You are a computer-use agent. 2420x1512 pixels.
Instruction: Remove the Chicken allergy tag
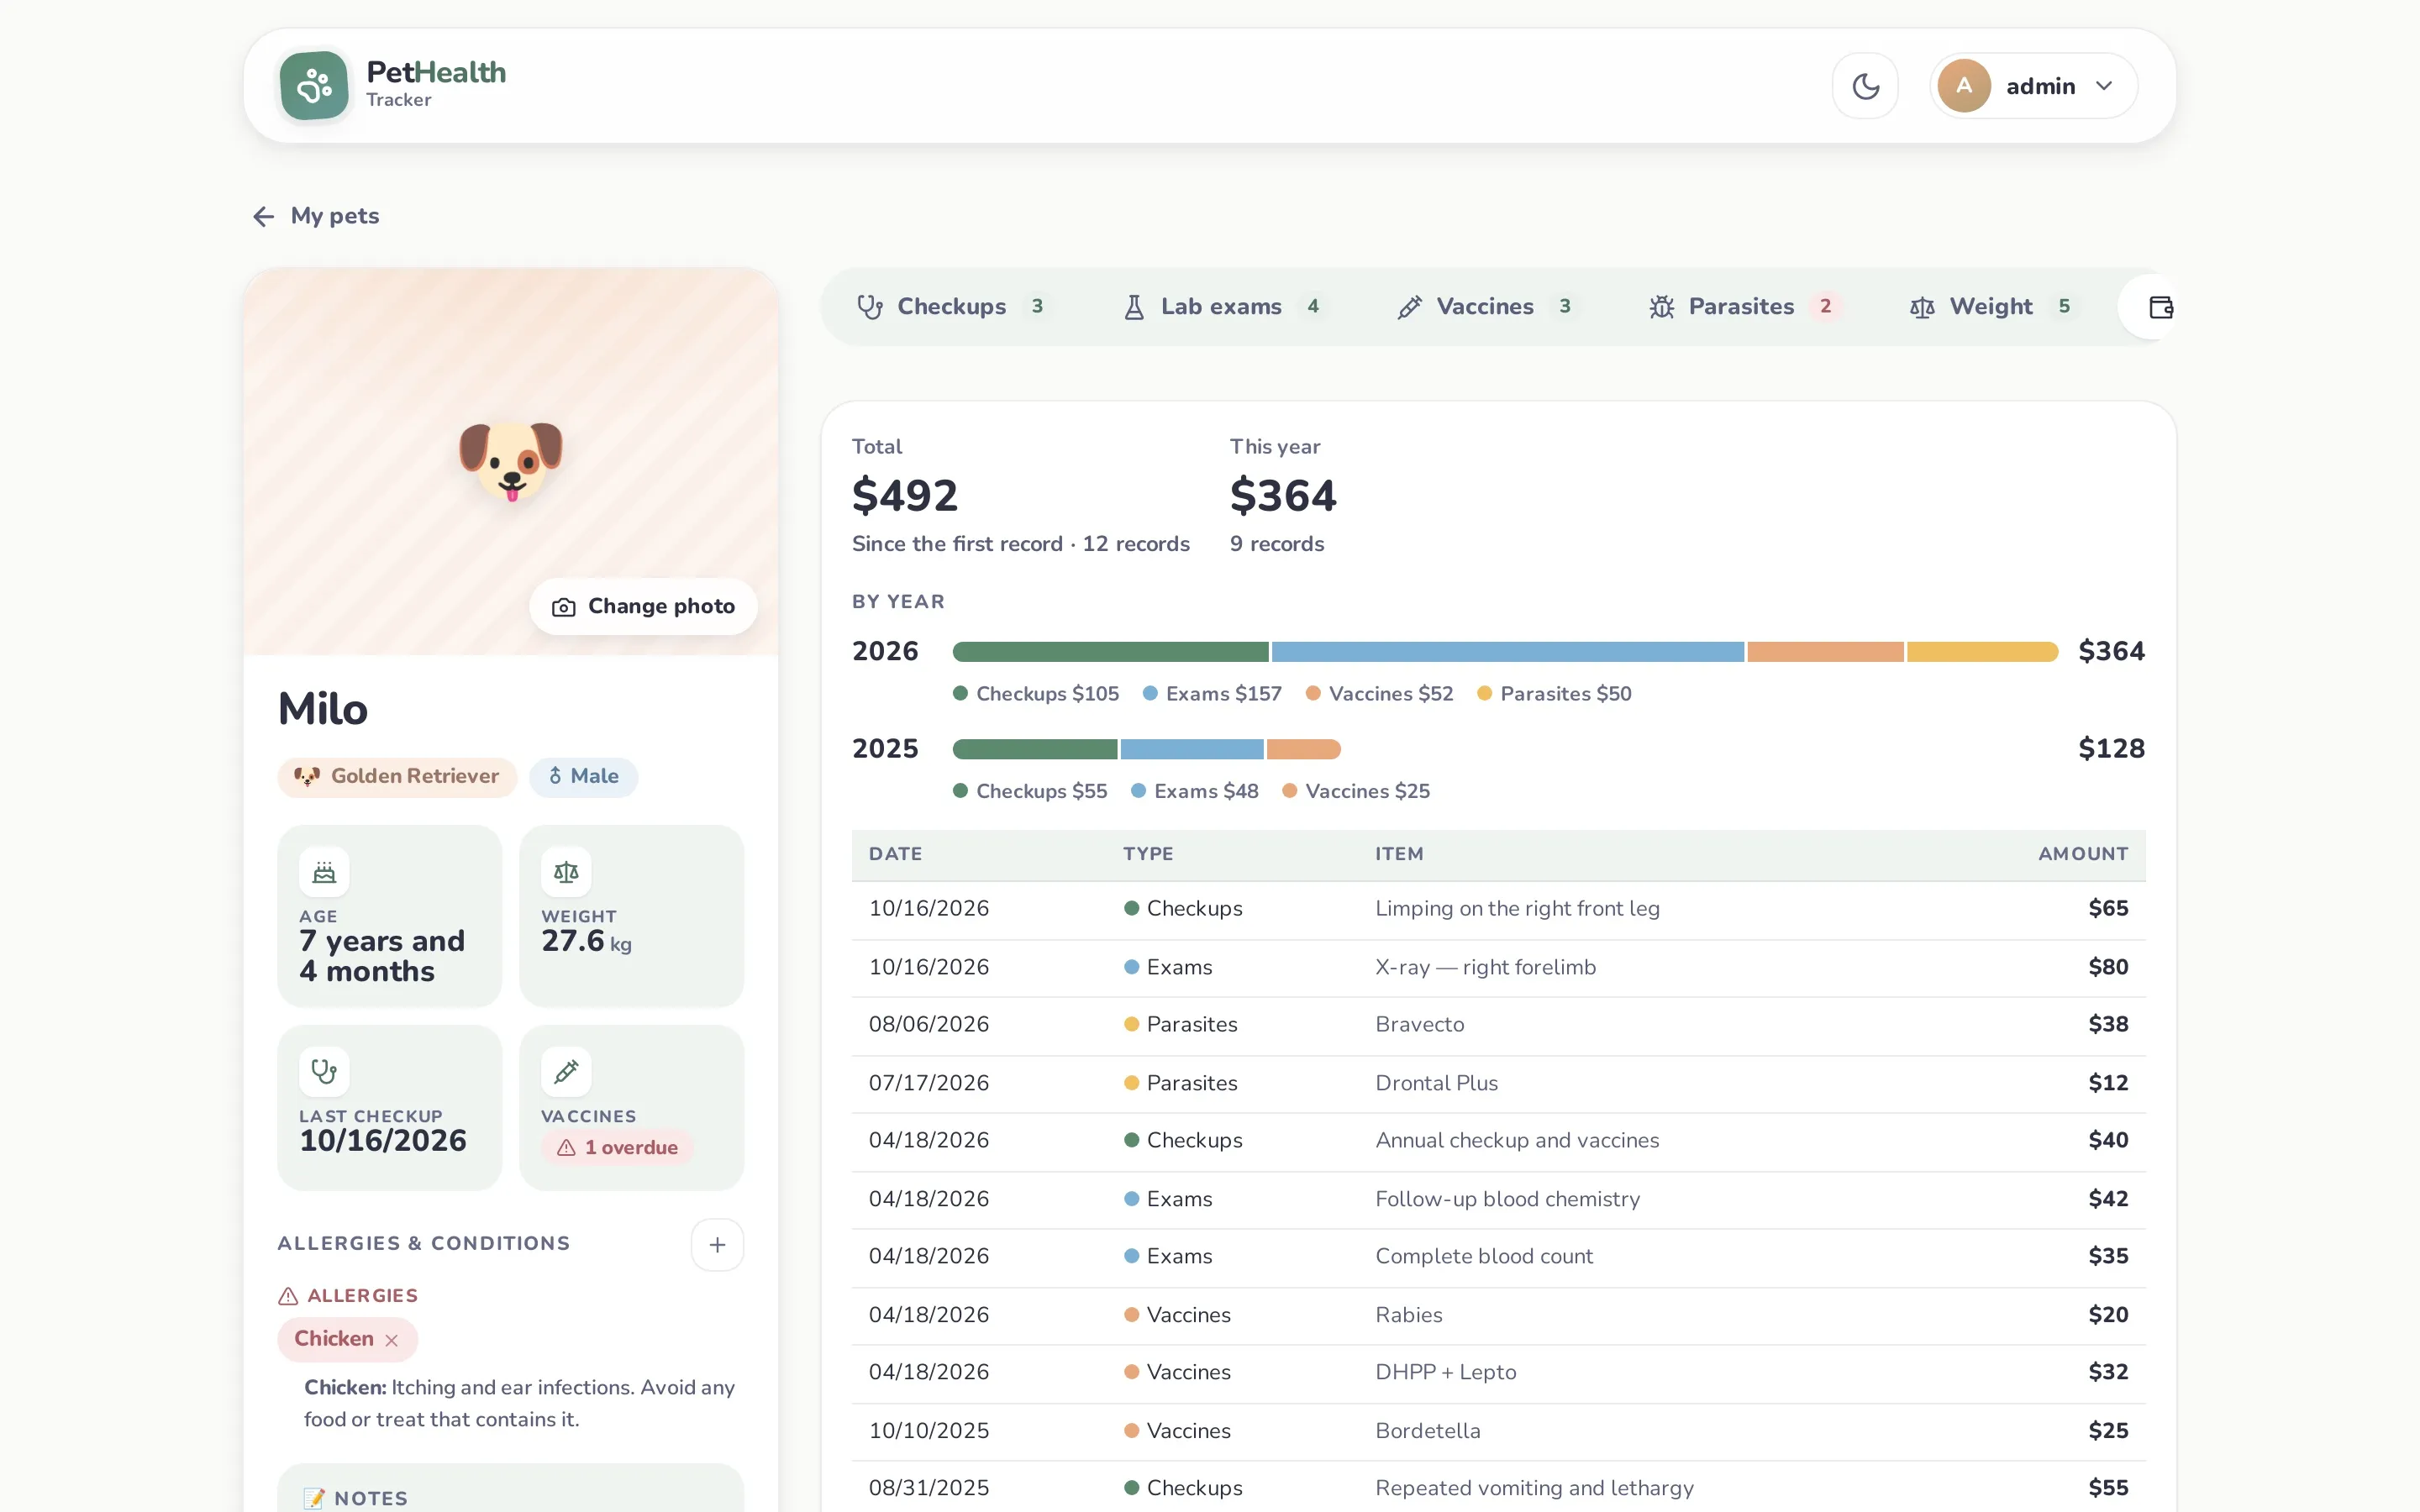(x=392, y=1341)
